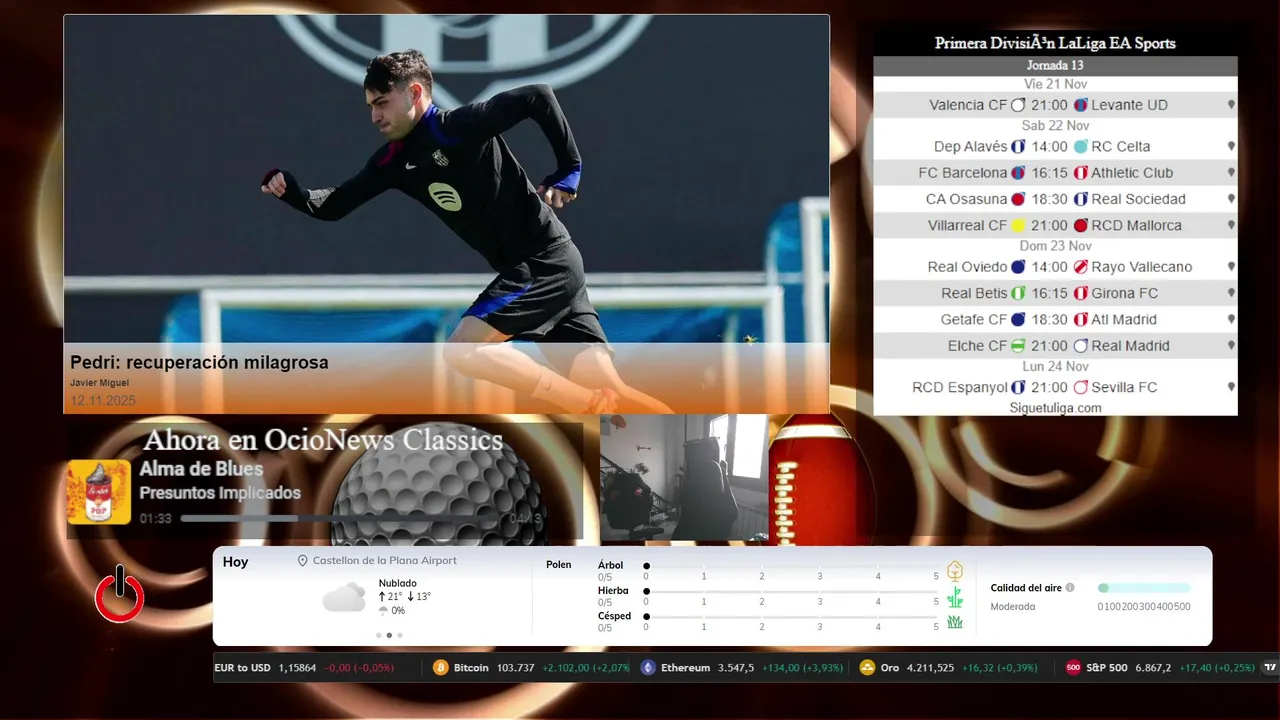Viewport: 1280px width, 720px height.
Task: Click the Real Sociedad team badge
Action: coord(1081,199)
